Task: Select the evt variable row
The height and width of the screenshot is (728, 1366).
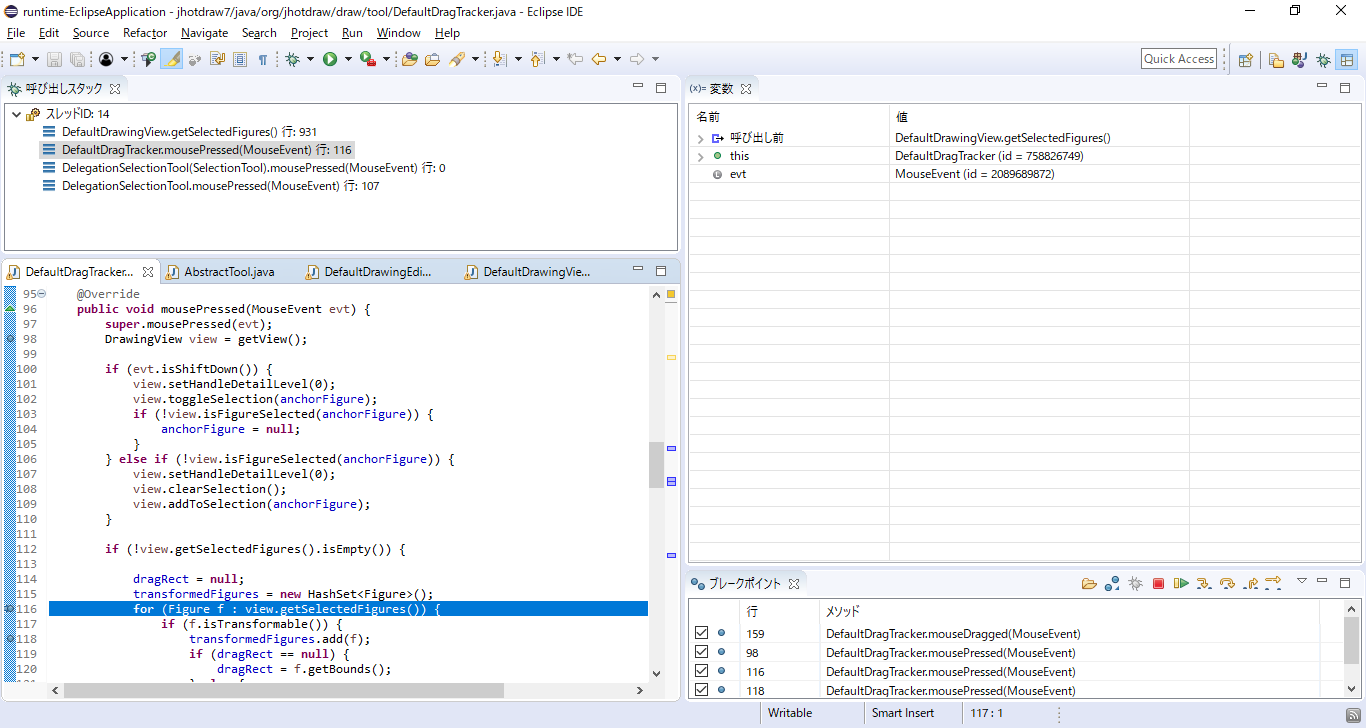Action: [1024, 174]
